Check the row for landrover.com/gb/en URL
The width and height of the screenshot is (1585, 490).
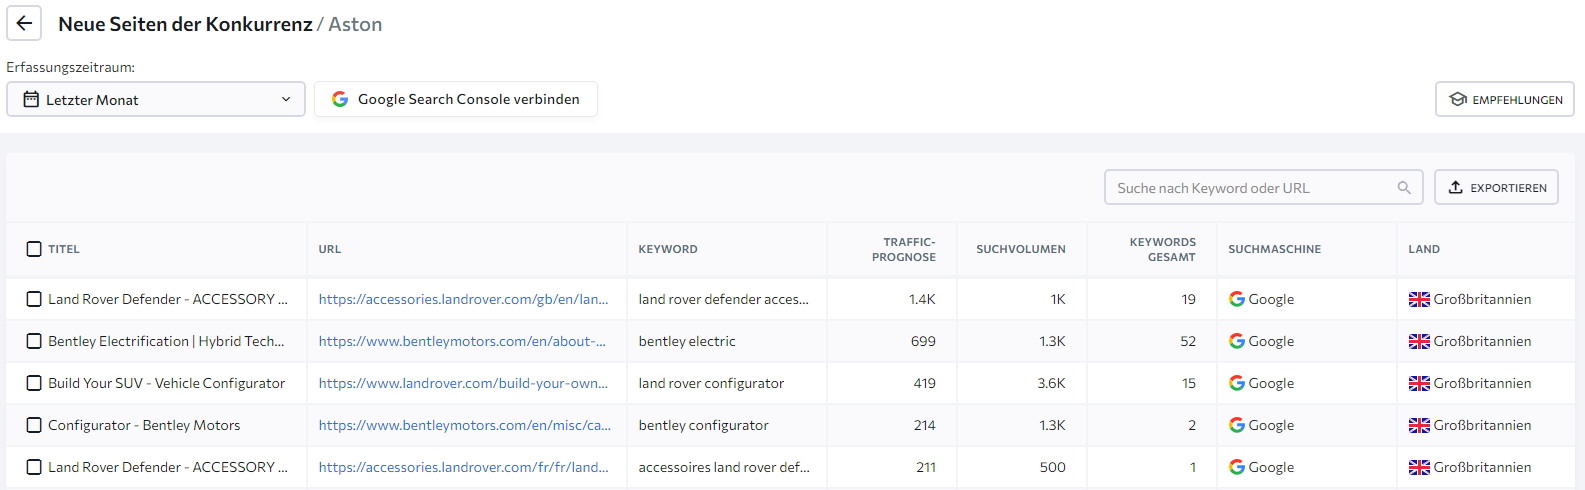click(34, 299)
